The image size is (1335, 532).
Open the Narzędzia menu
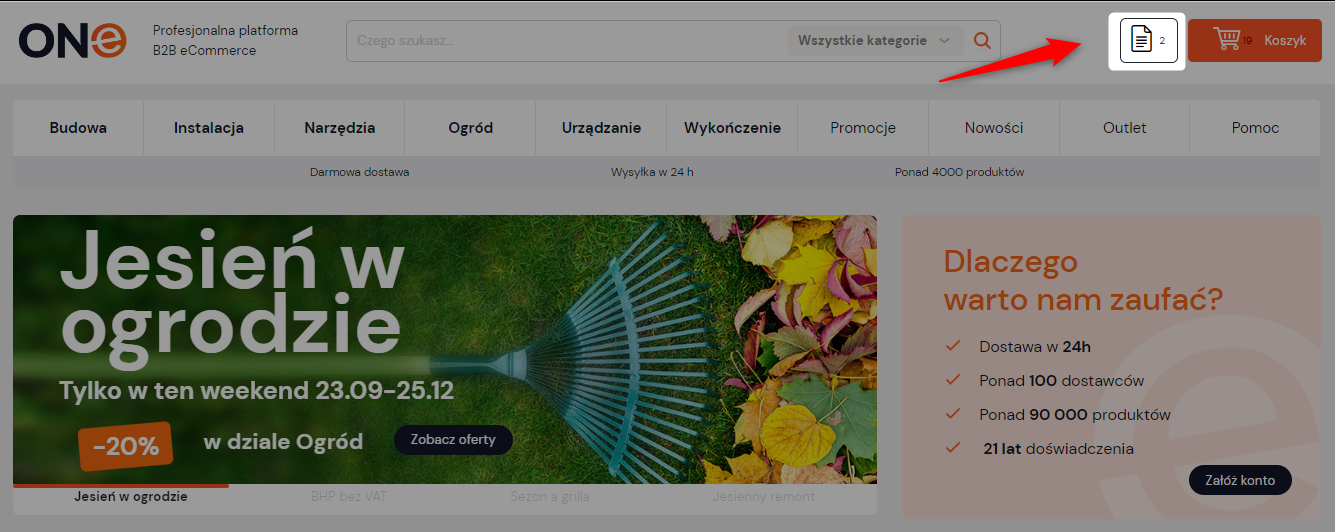[x=340, y=128]
